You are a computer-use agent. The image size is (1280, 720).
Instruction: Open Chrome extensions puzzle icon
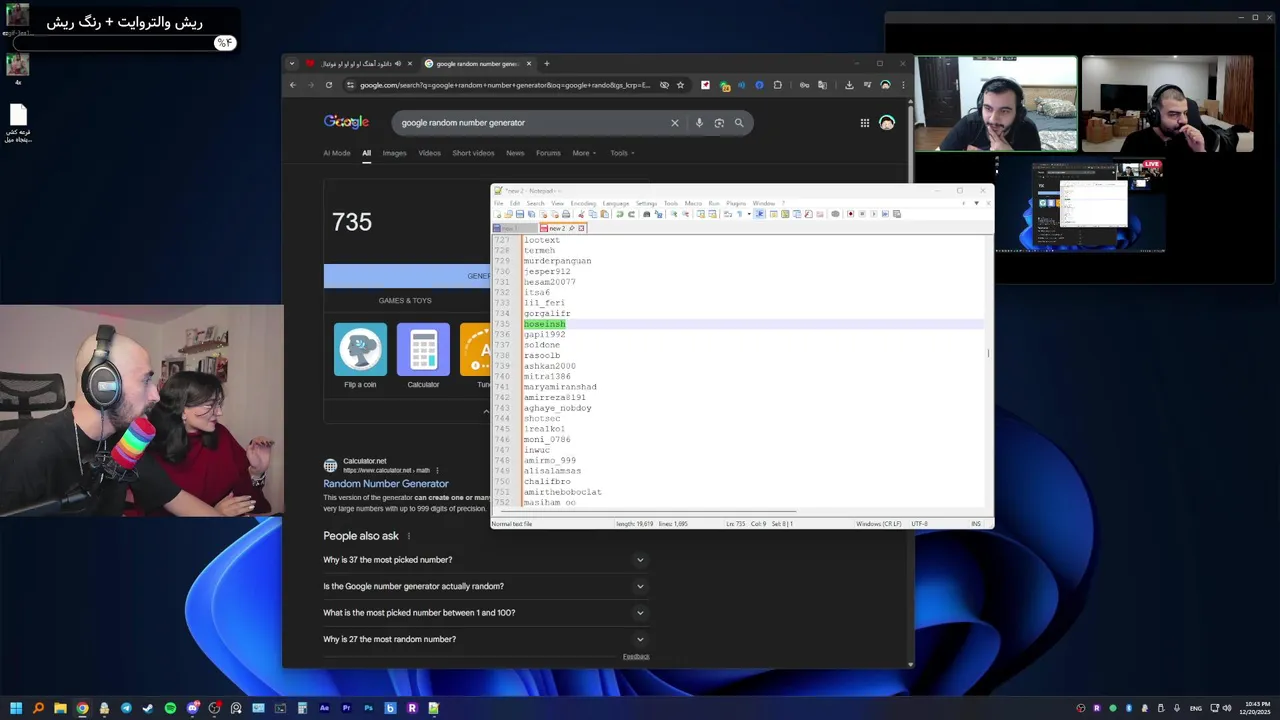(x=777, y=85)
